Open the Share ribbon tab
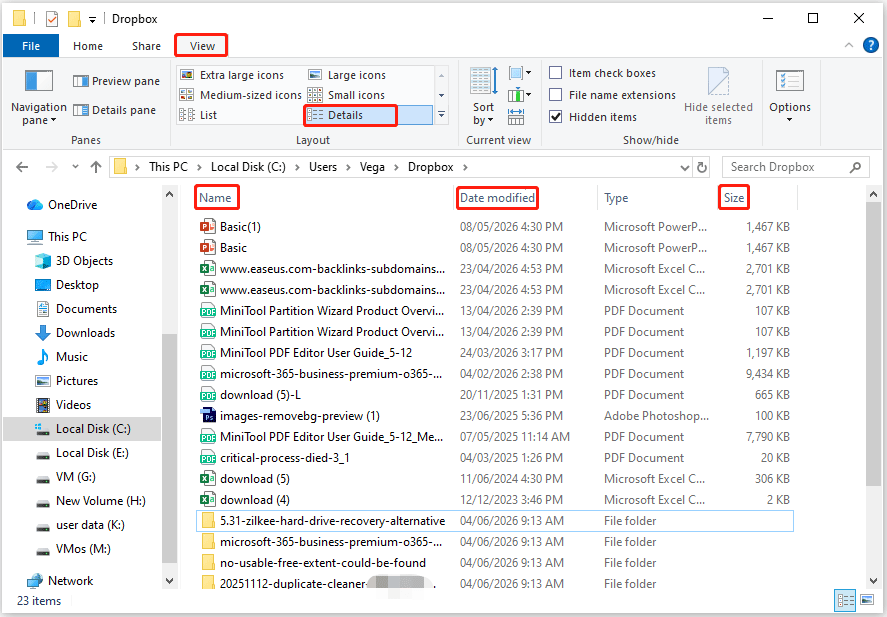The image size is (887, 617). tap(146, 46)
